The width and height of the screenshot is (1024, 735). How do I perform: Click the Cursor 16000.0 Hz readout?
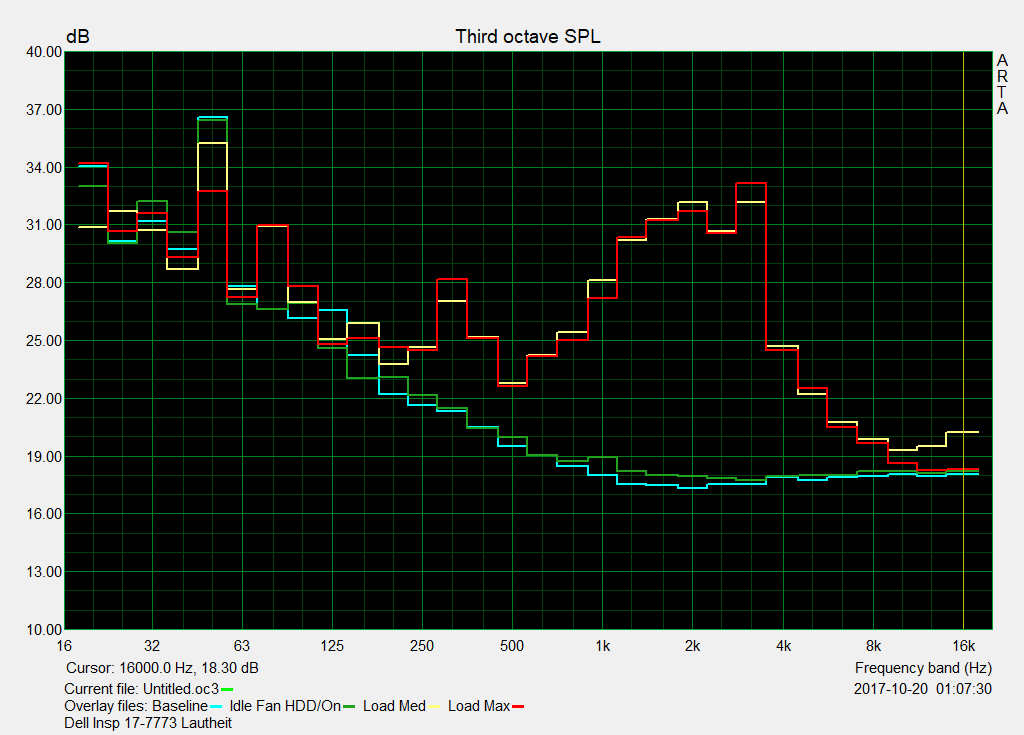162,668
